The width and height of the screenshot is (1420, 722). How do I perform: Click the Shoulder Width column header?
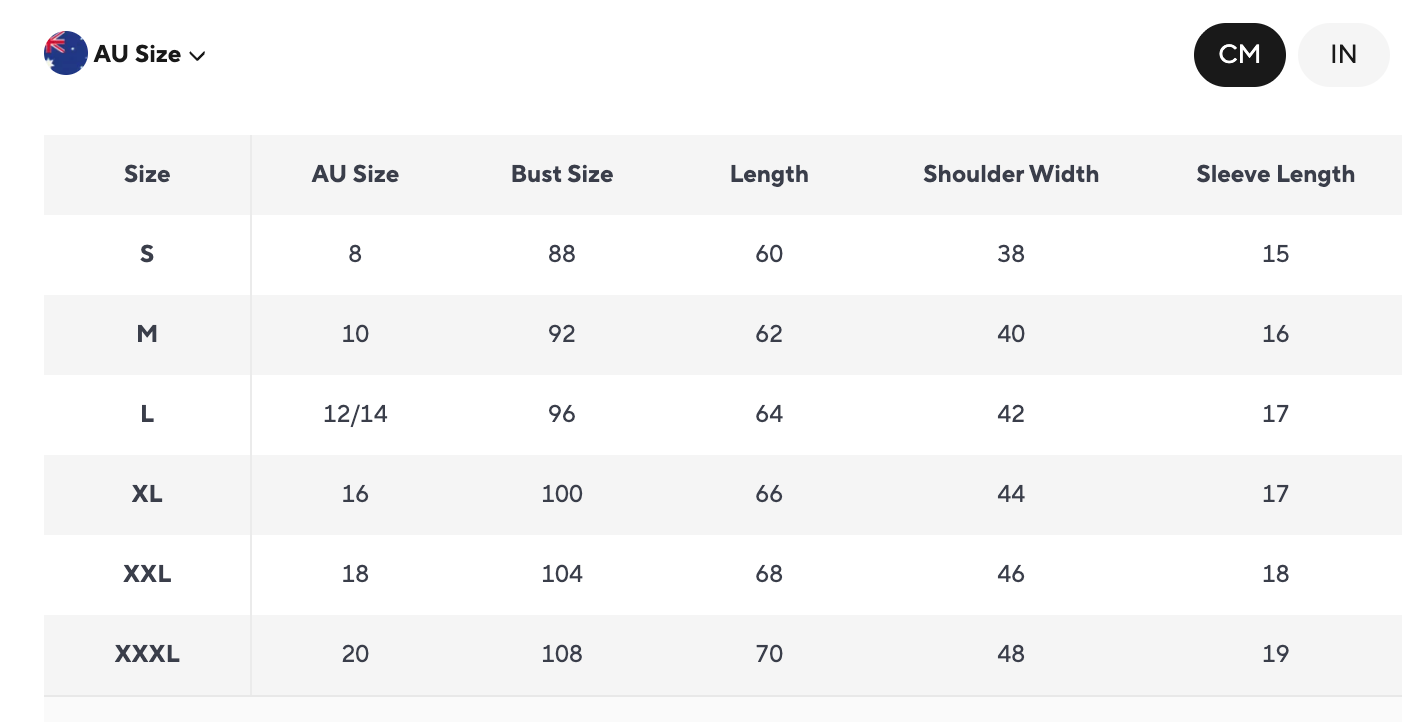click(1011, 174)
